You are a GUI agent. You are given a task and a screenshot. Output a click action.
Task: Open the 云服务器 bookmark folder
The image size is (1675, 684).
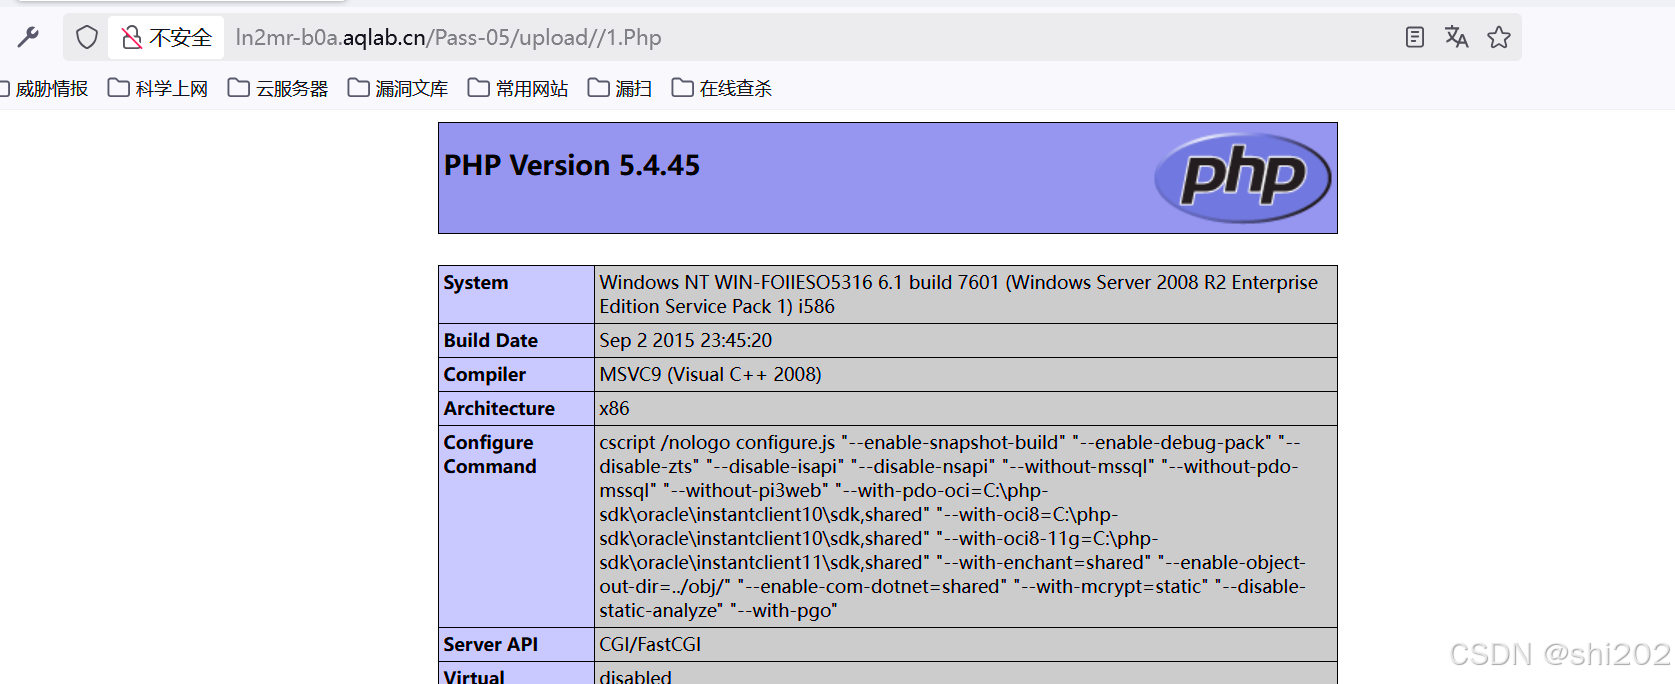[x=279, y=89]
